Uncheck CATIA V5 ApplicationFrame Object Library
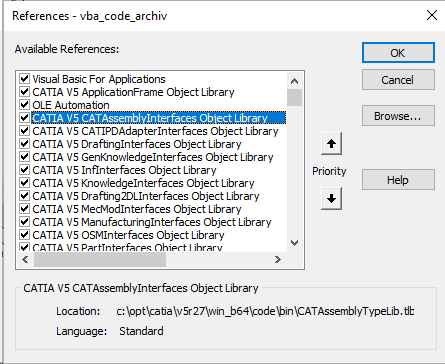 coord(24,92)
